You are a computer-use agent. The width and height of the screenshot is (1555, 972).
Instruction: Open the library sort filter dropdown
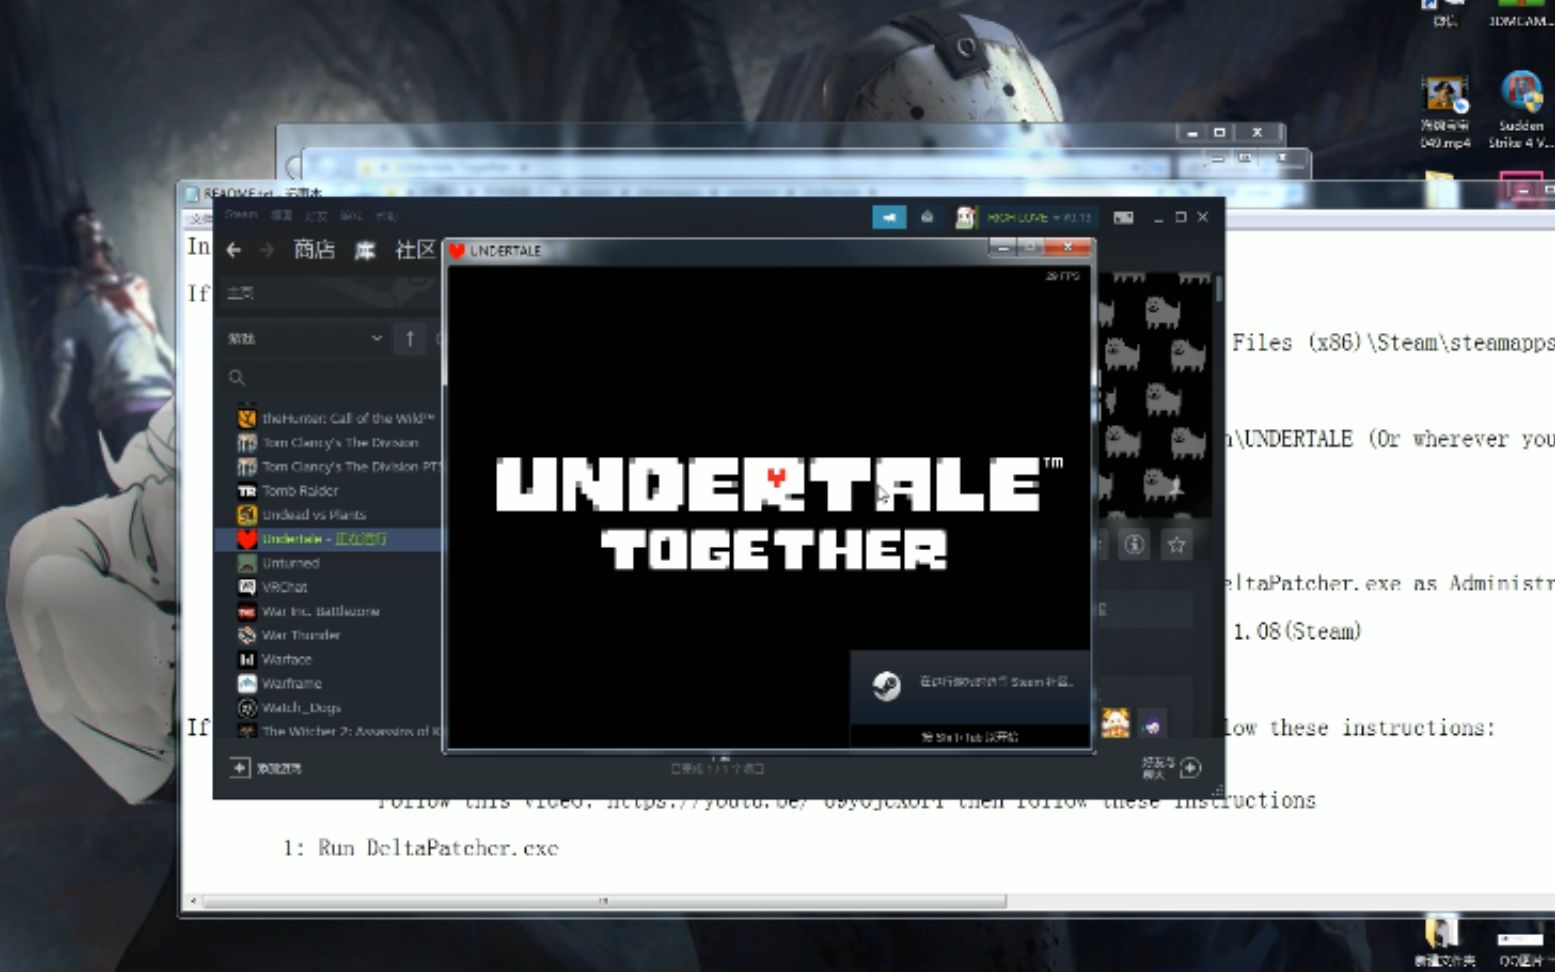[x=305, y=339]
